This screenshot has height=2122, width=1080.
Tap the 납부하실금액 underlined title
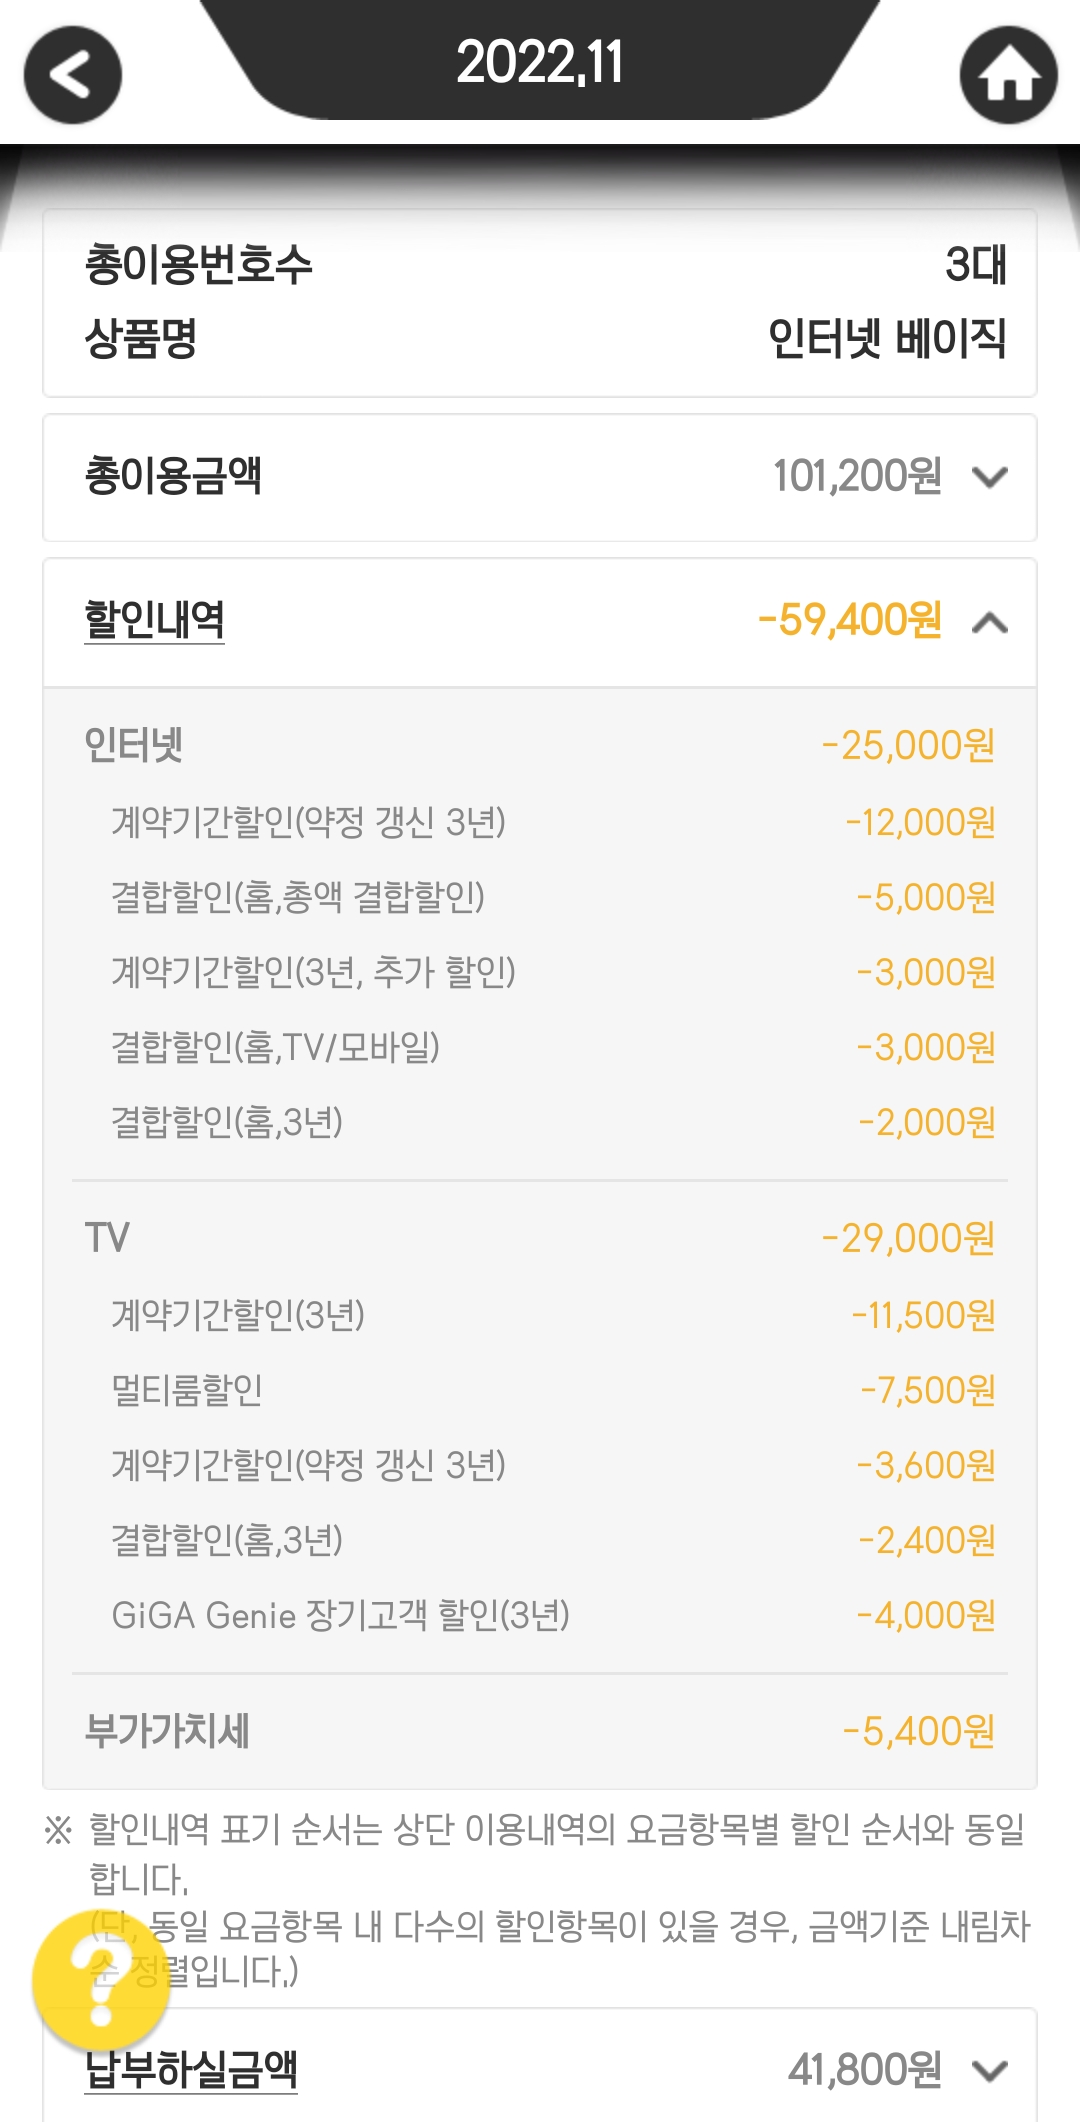coord(191,2069)
